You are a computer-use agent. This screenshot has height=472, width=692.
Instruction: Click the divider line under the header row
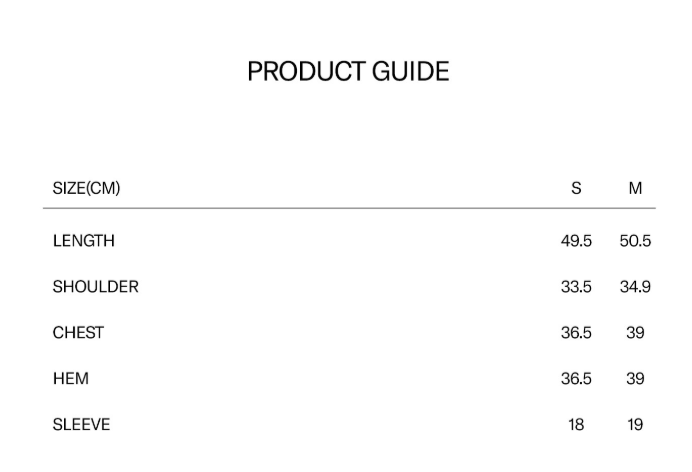click(348, 209)
